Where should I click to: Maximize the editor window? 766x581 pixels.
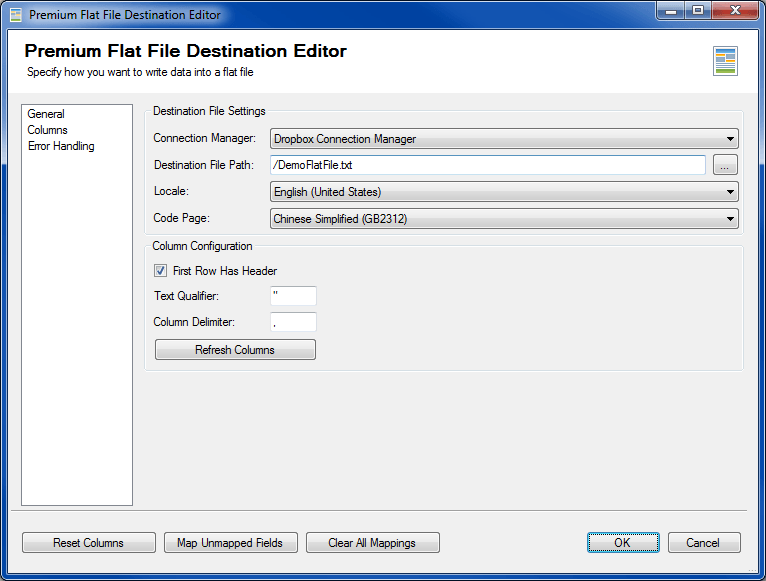(x=698, y=11)
